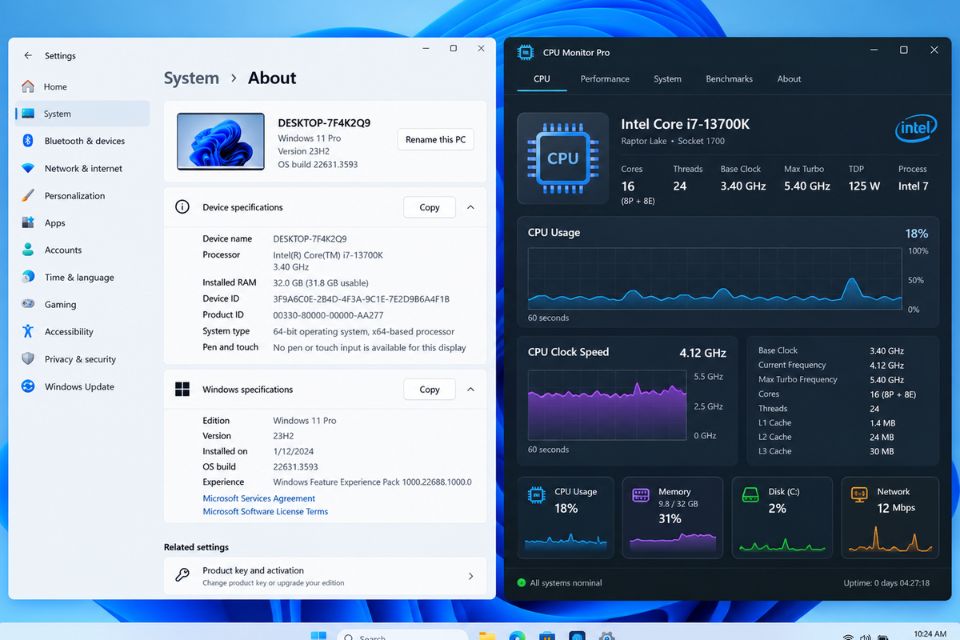This screenshot has width=960, height=640.
Task: Click the green All systems nominal indicator
Action: point(521,583)
